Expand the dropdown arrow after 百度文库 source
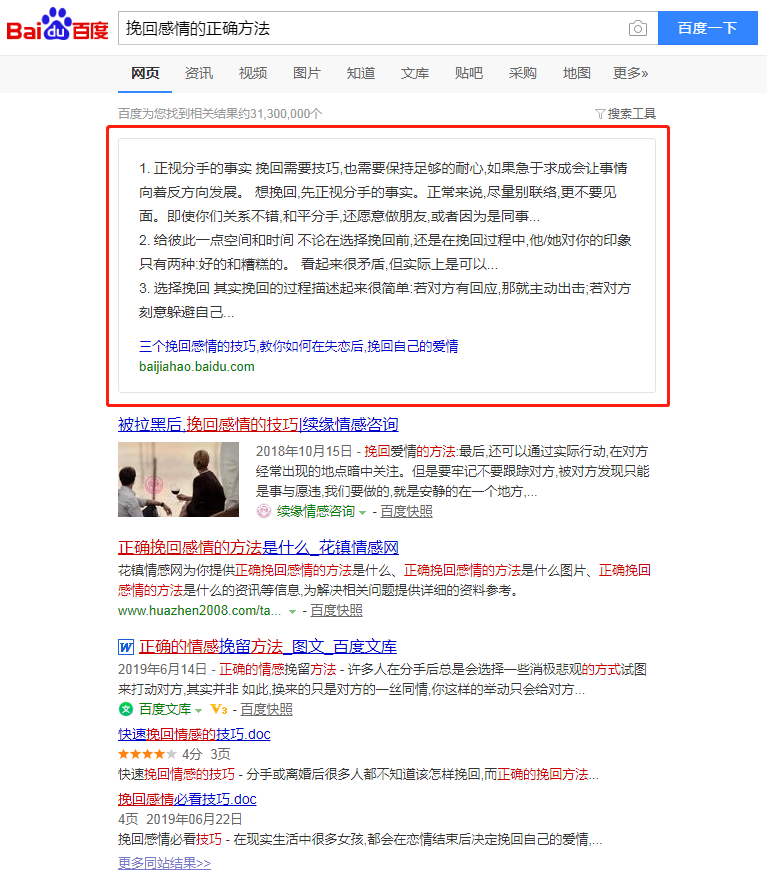The height and width of the screenshot is (875, 767). [198, 710]
